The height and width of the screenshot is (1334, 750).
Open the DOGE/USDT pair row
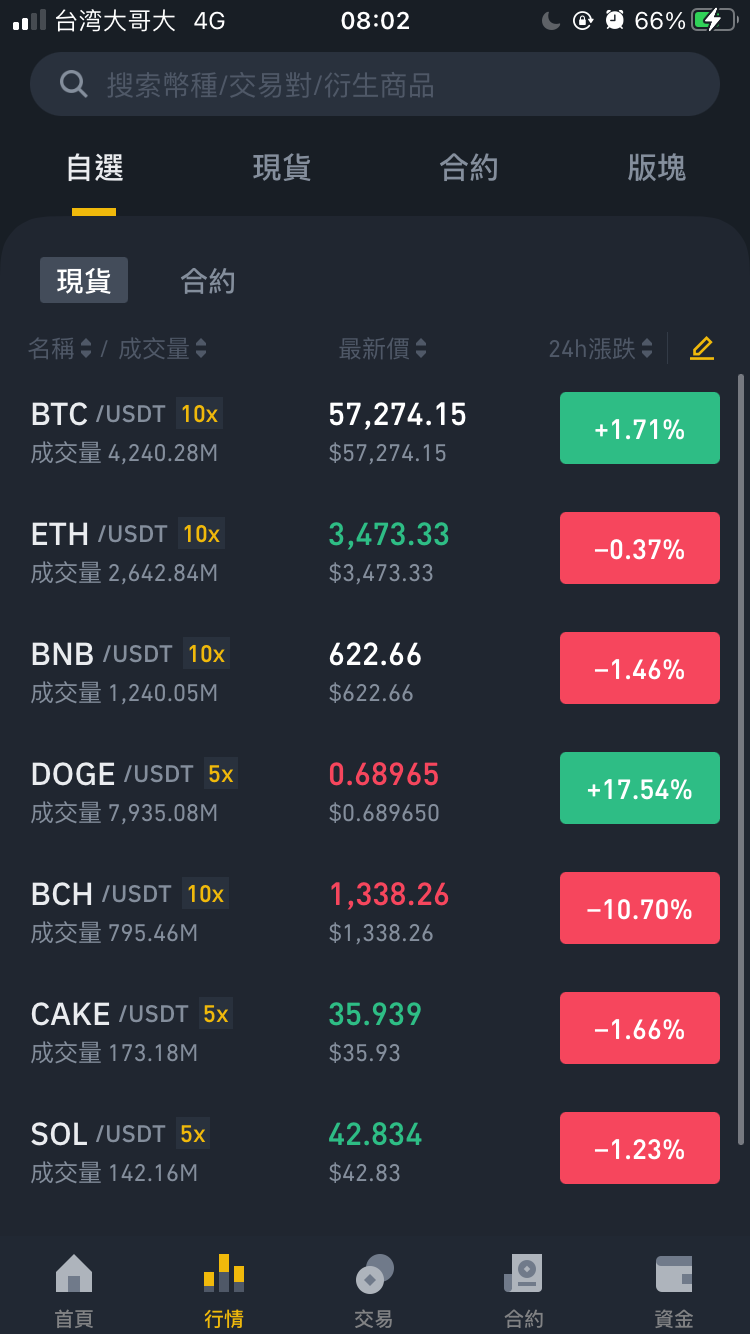[x=375, y=789]
